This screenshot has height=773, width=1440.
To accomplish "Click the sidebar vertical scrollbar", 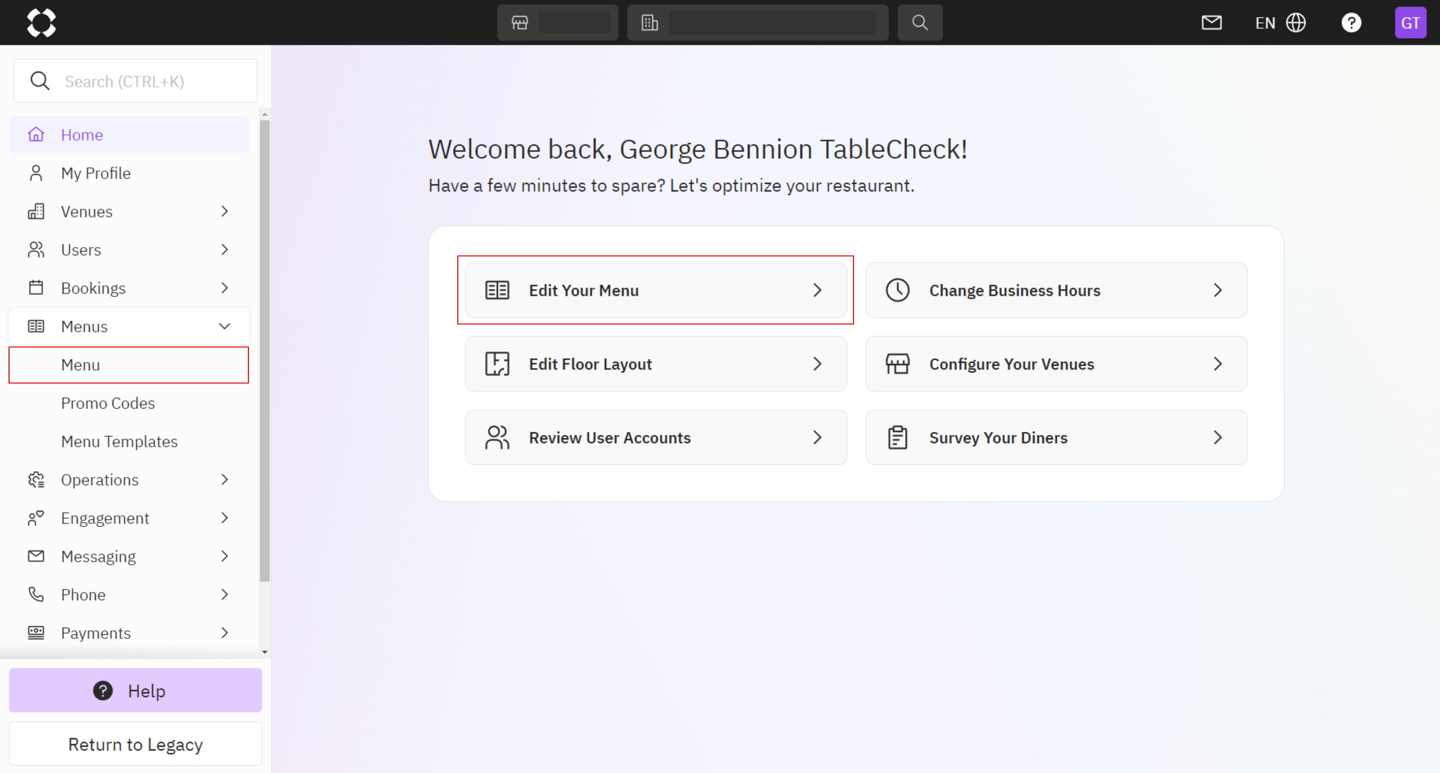I will pyautogui.click(x=264, y=350).
